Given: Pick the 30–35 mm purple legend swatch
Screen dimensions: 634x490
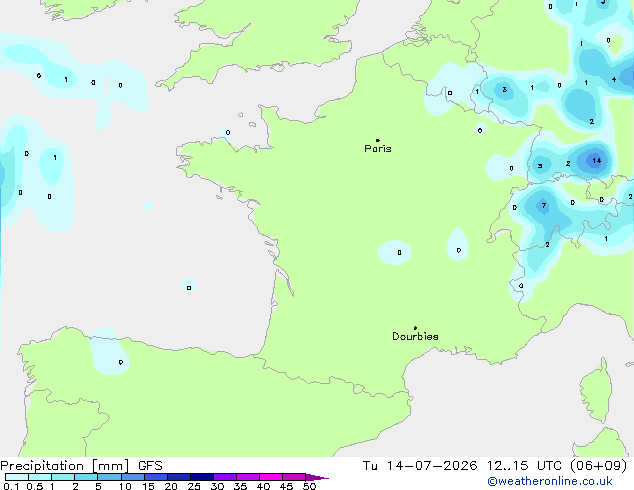Looking at the screenshot, I should (x=225, y=477).
